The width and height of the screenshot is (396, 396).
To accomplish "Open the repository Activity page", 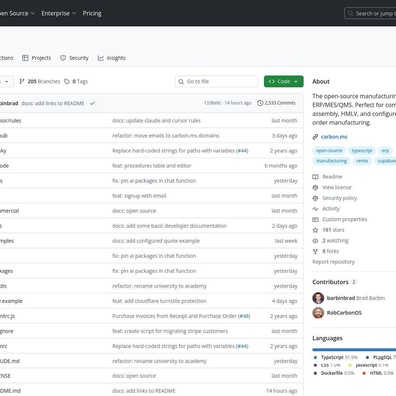I will (x=331, y=209).
